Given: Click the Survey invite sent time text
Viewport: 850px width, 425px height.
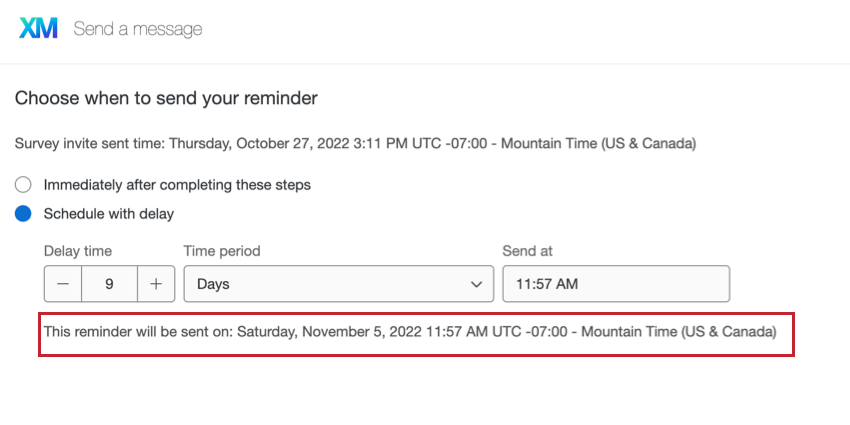Looking at the screenshot, I should (x=355, y=144).
